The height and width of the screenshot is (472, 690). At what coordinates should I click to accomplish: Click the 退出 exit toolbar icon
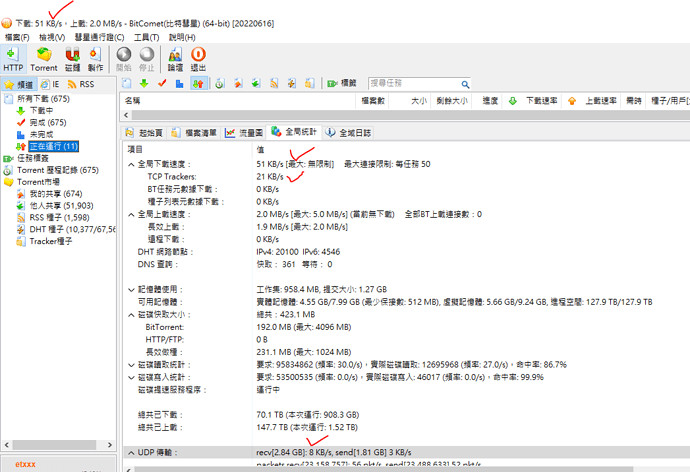pos(198,57)
